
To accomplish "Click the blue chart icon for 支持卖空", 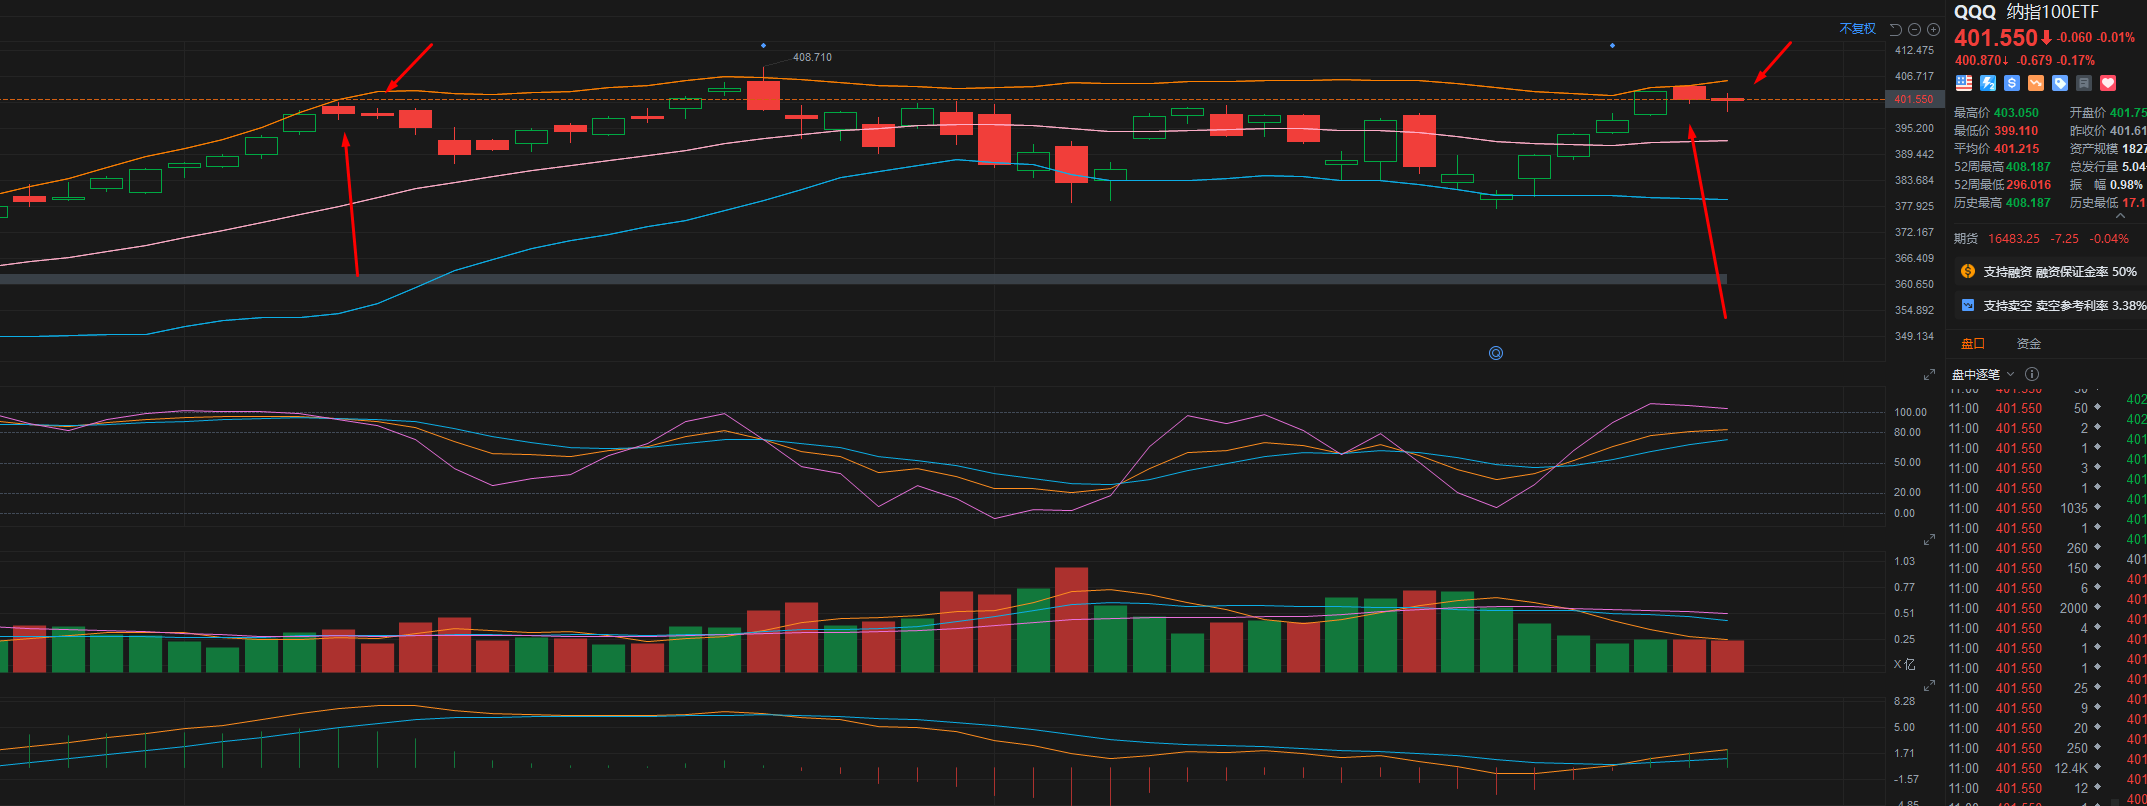I will [1968, 305].
